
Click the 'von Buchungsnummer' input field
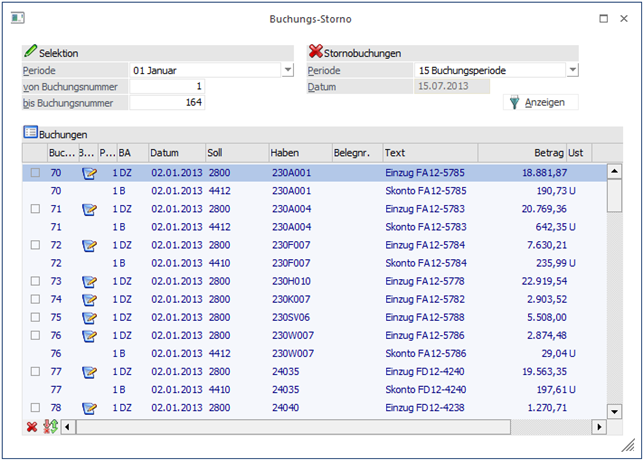tap(167, 87)
